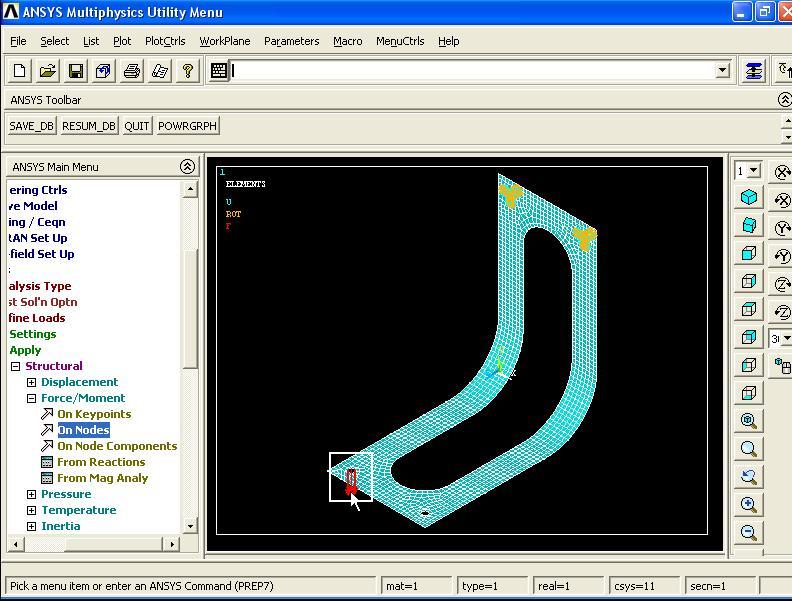Click the New Analysis icon
The image size is (792, 601).
20,71
